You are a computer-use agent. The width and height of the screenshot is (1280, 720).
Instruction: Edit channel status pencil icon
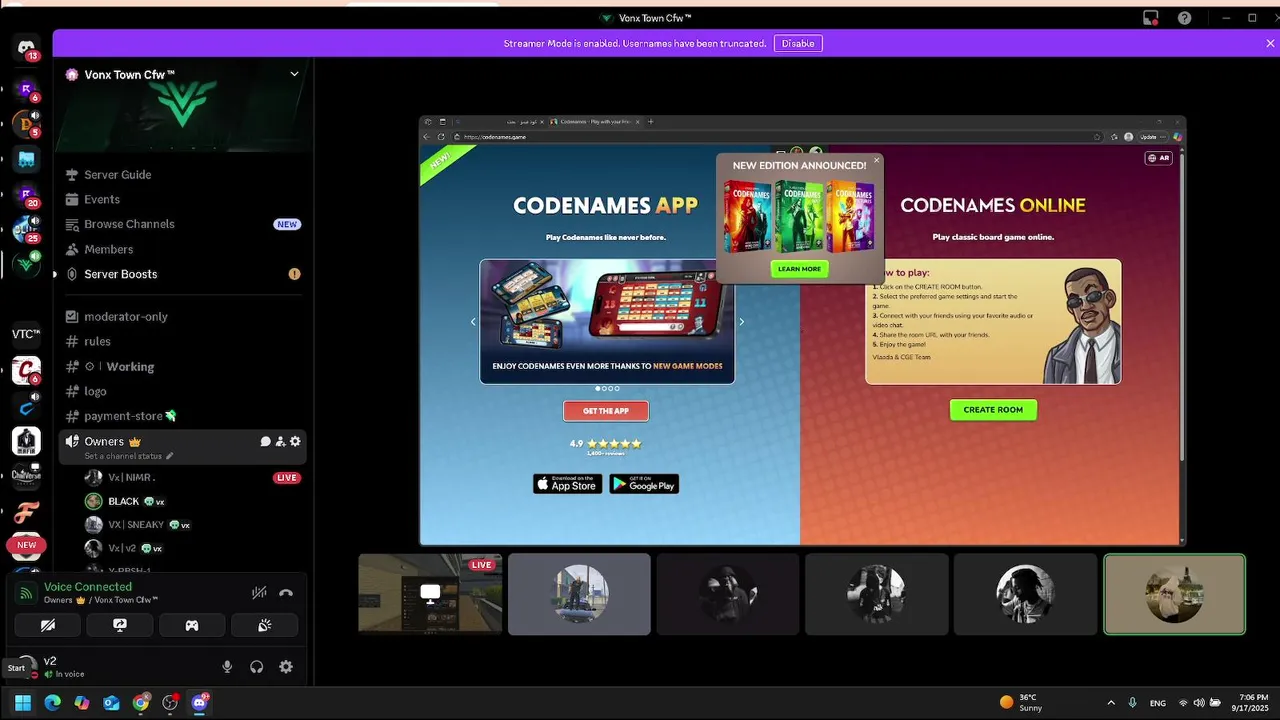[x=170, y=456]
